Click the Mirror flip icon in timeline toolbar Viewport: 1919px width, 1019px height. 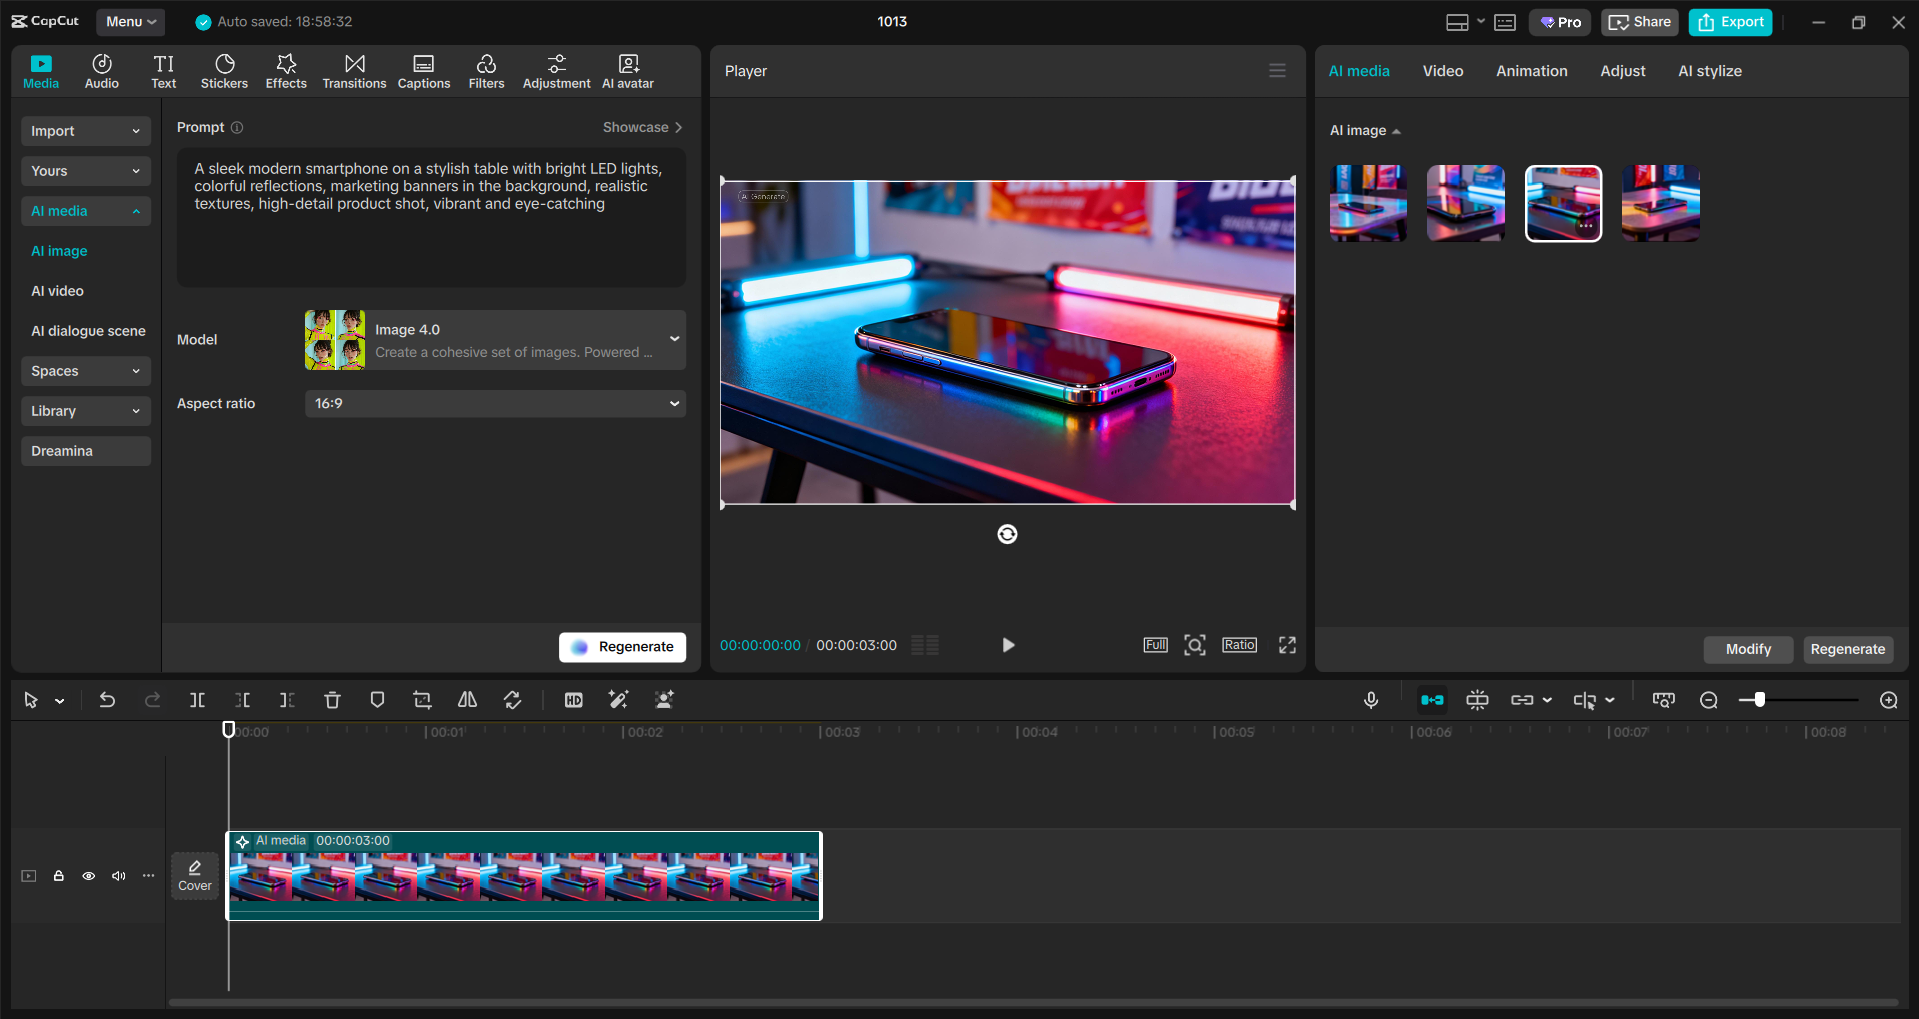[x=466, y=700]
